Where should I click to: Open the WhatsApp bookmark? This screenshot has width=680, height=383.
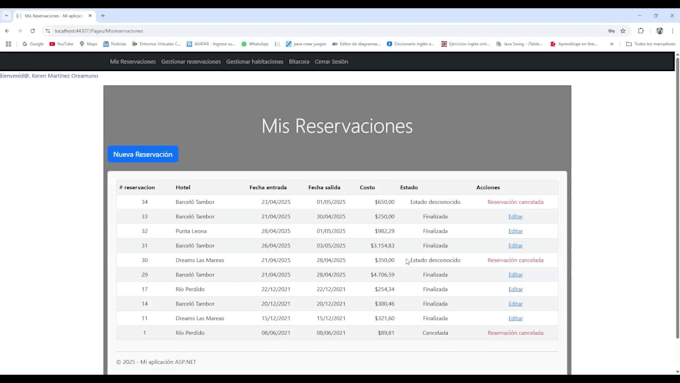tap(255, 44)
